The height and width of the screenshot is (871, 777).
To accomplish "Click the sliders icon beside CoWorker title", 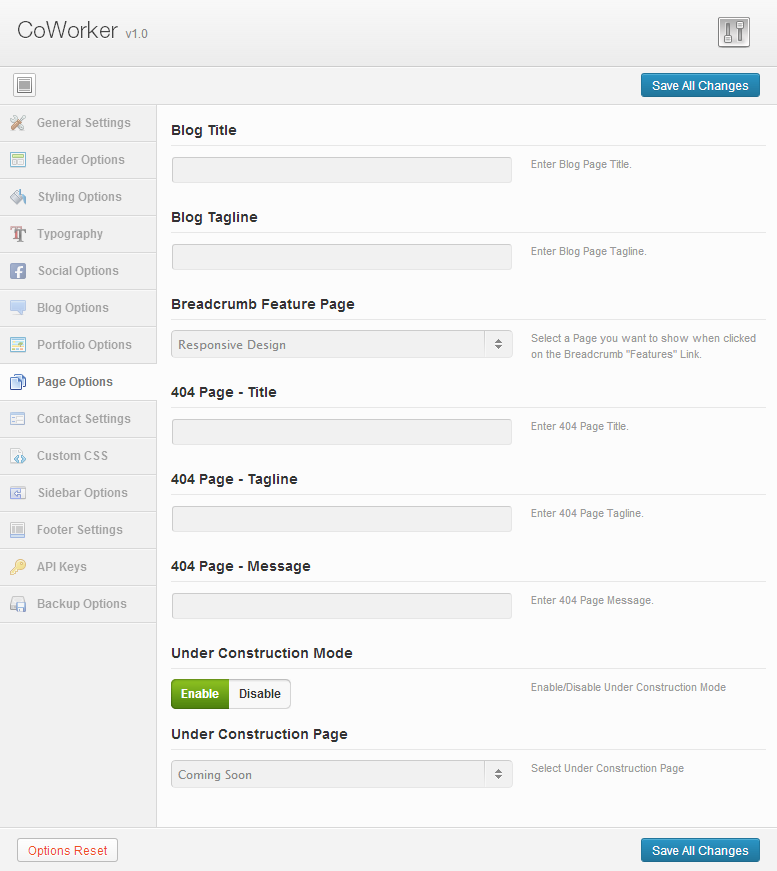I will point(734,32).
